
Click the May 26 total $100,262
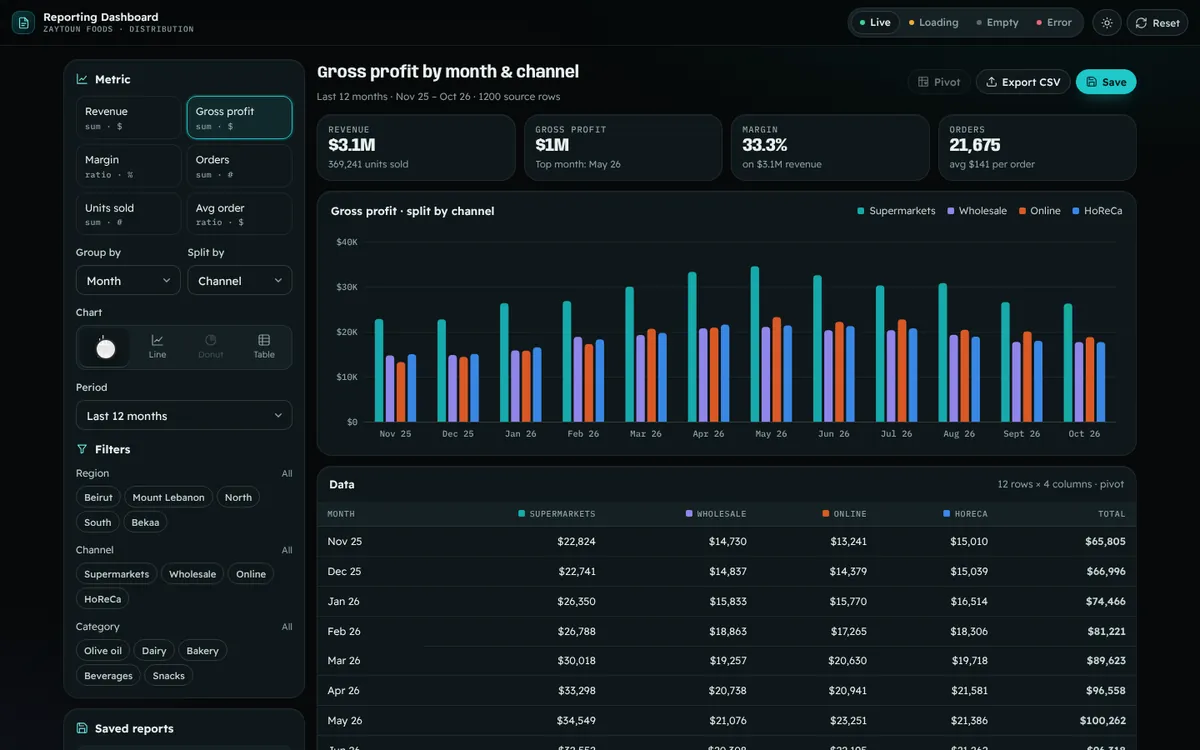(x=1102, y=720)
